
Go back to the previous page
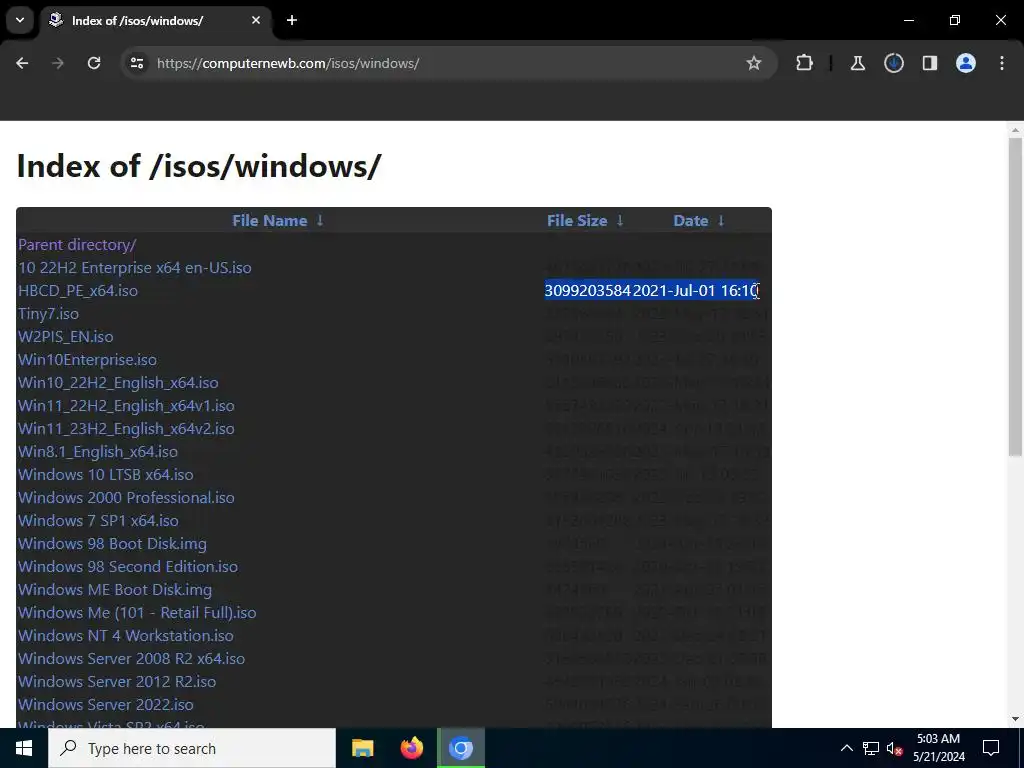click(22, 63)
